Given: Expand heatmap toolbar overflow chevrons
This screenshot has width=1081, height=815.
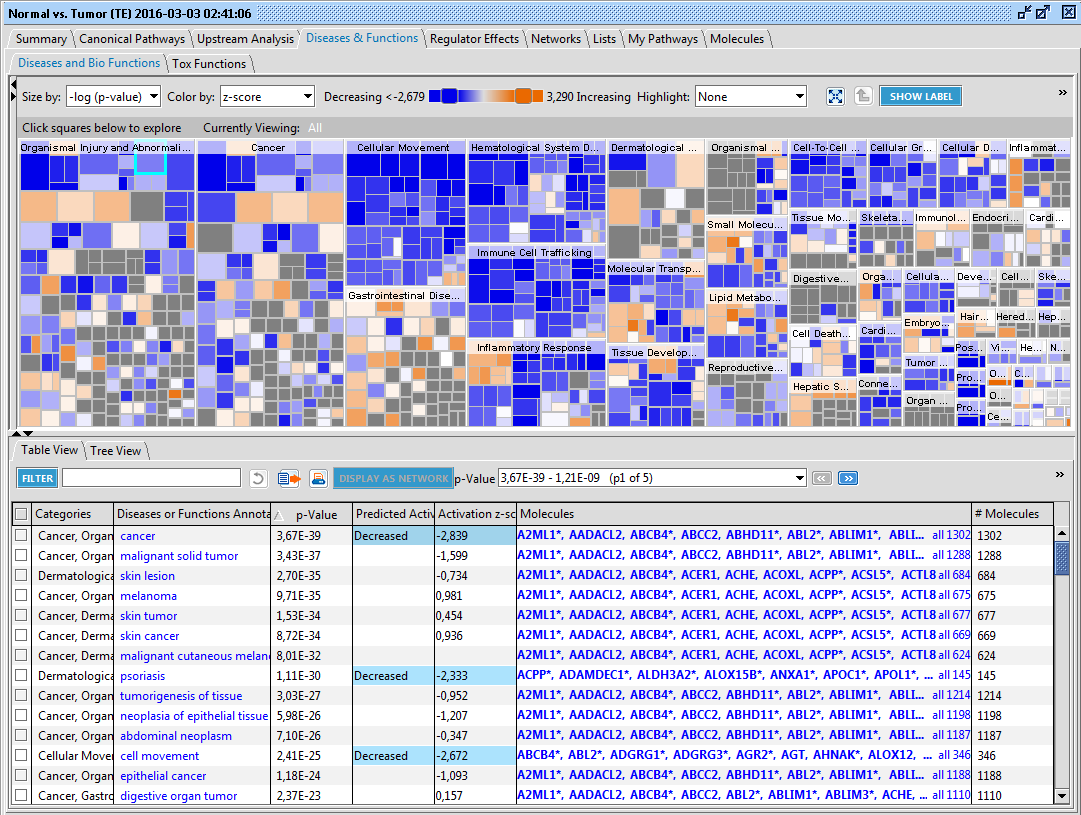Looking at the screenshot, I should (x=1062, y=92).
